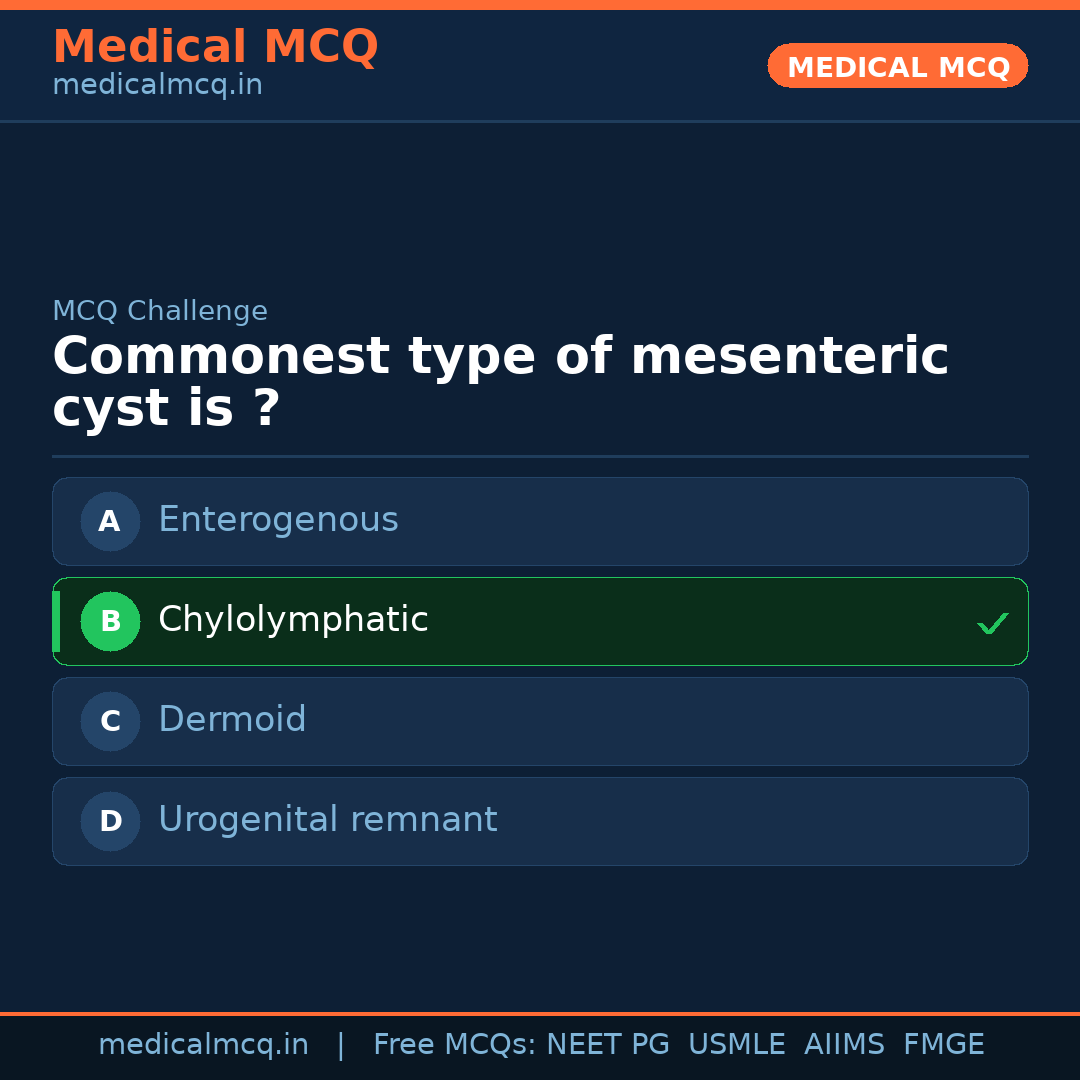Click the green B circle icon
The image size is (1080, 1080).
(x=110, y=621)
